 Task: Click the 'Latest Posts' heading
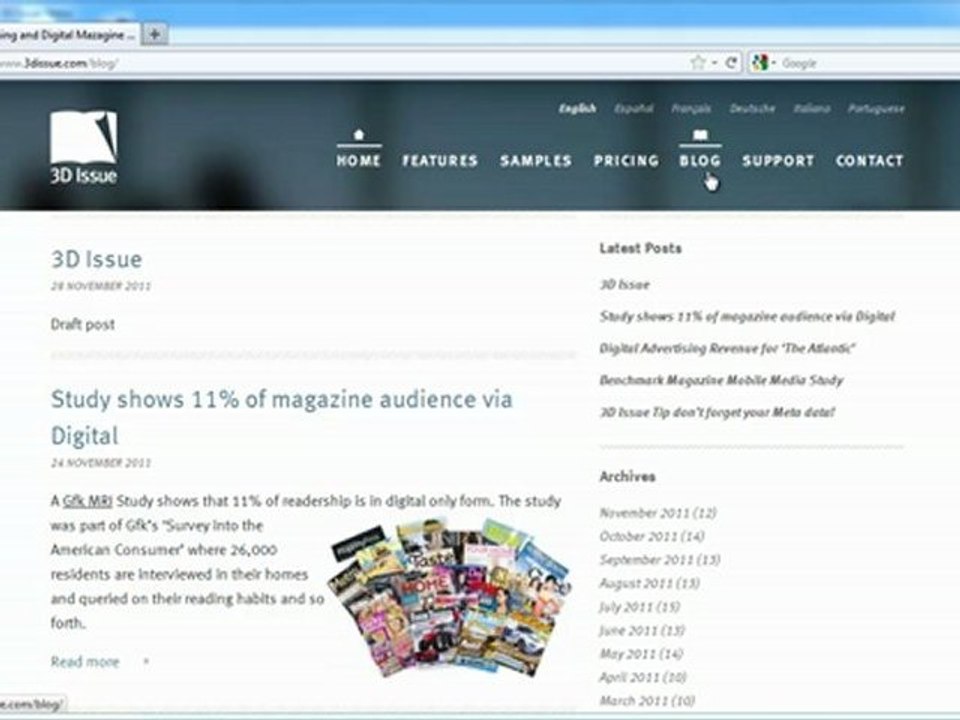click(640, 248)
